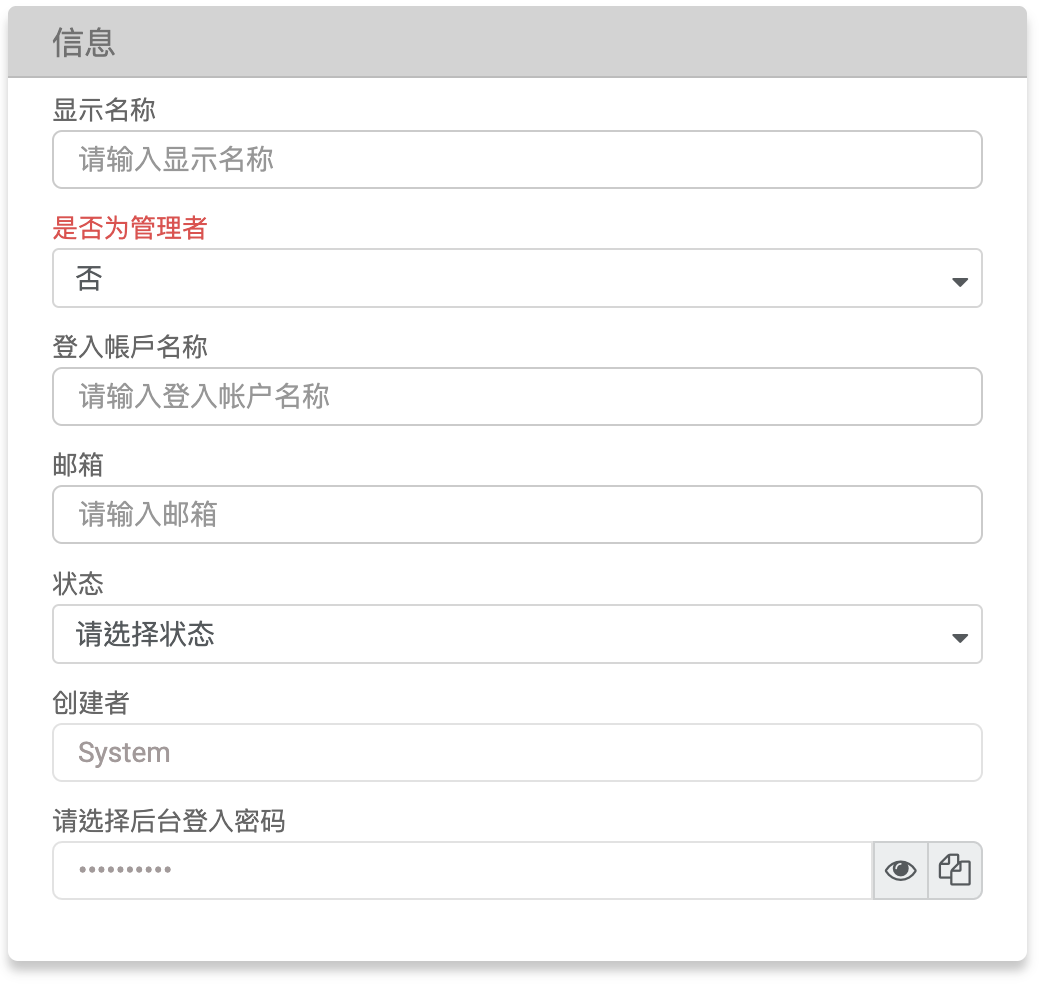Open the 是否为管理者 select showing 否
This screenshot has height=985, width=1039.
point(500,278)
